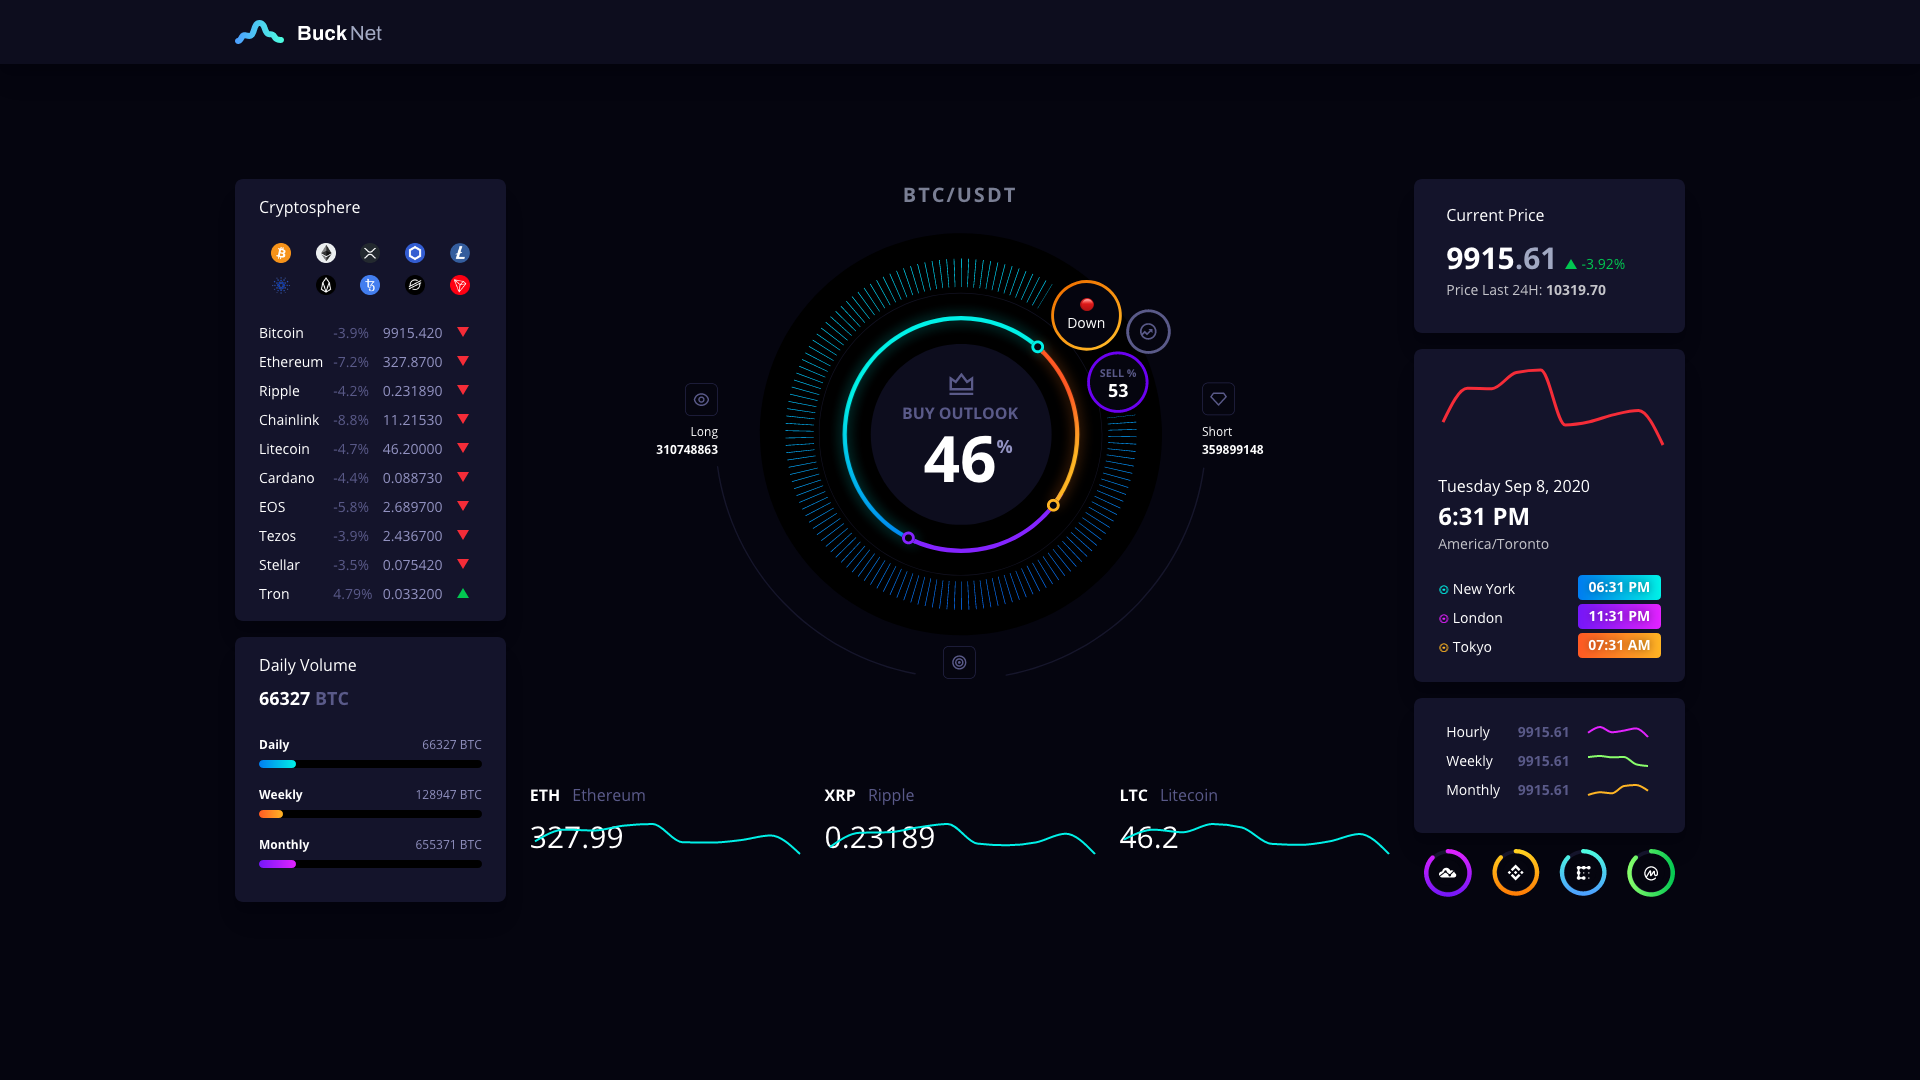The height and width of the screenshot is (1080, 1920).
Task: Click the cloud/settings icon bottom left
Action: pos(1447,872)
